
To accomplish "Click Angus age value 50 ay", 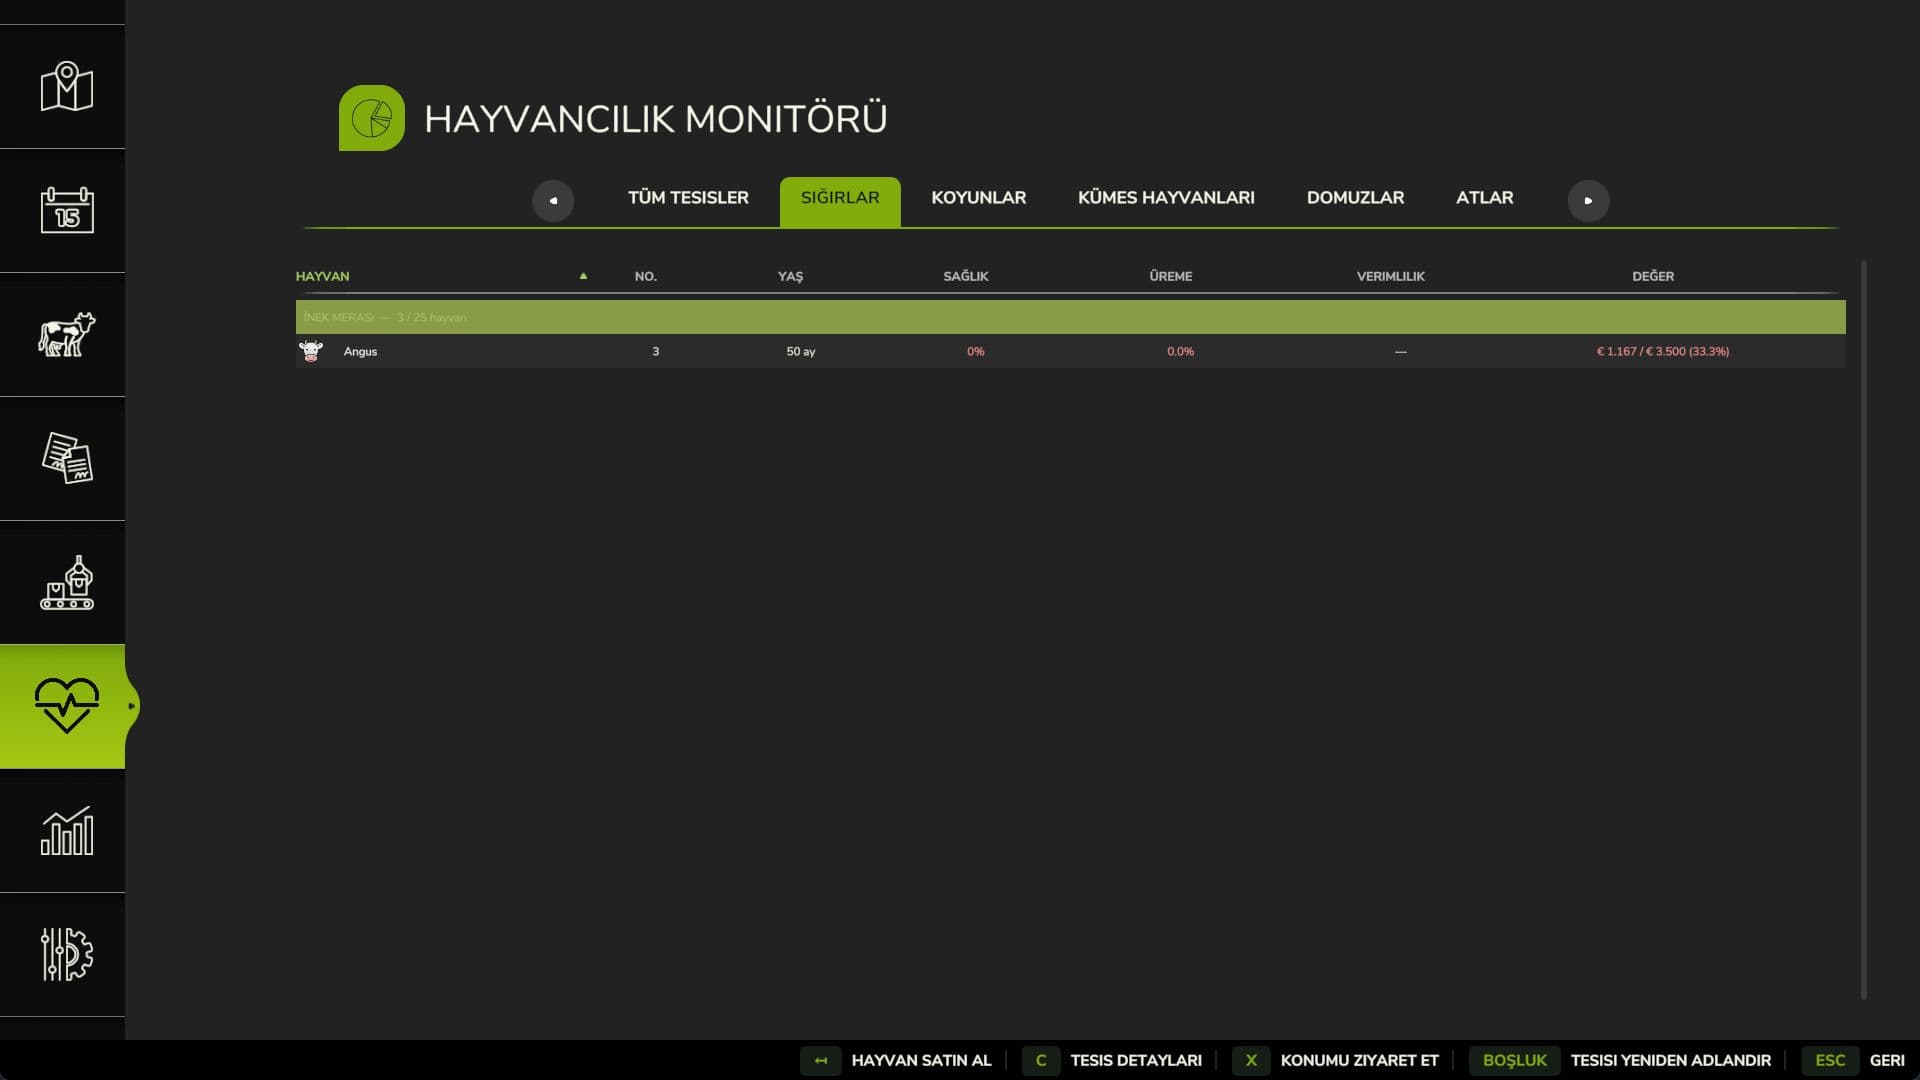I will [x=800, y=351].
